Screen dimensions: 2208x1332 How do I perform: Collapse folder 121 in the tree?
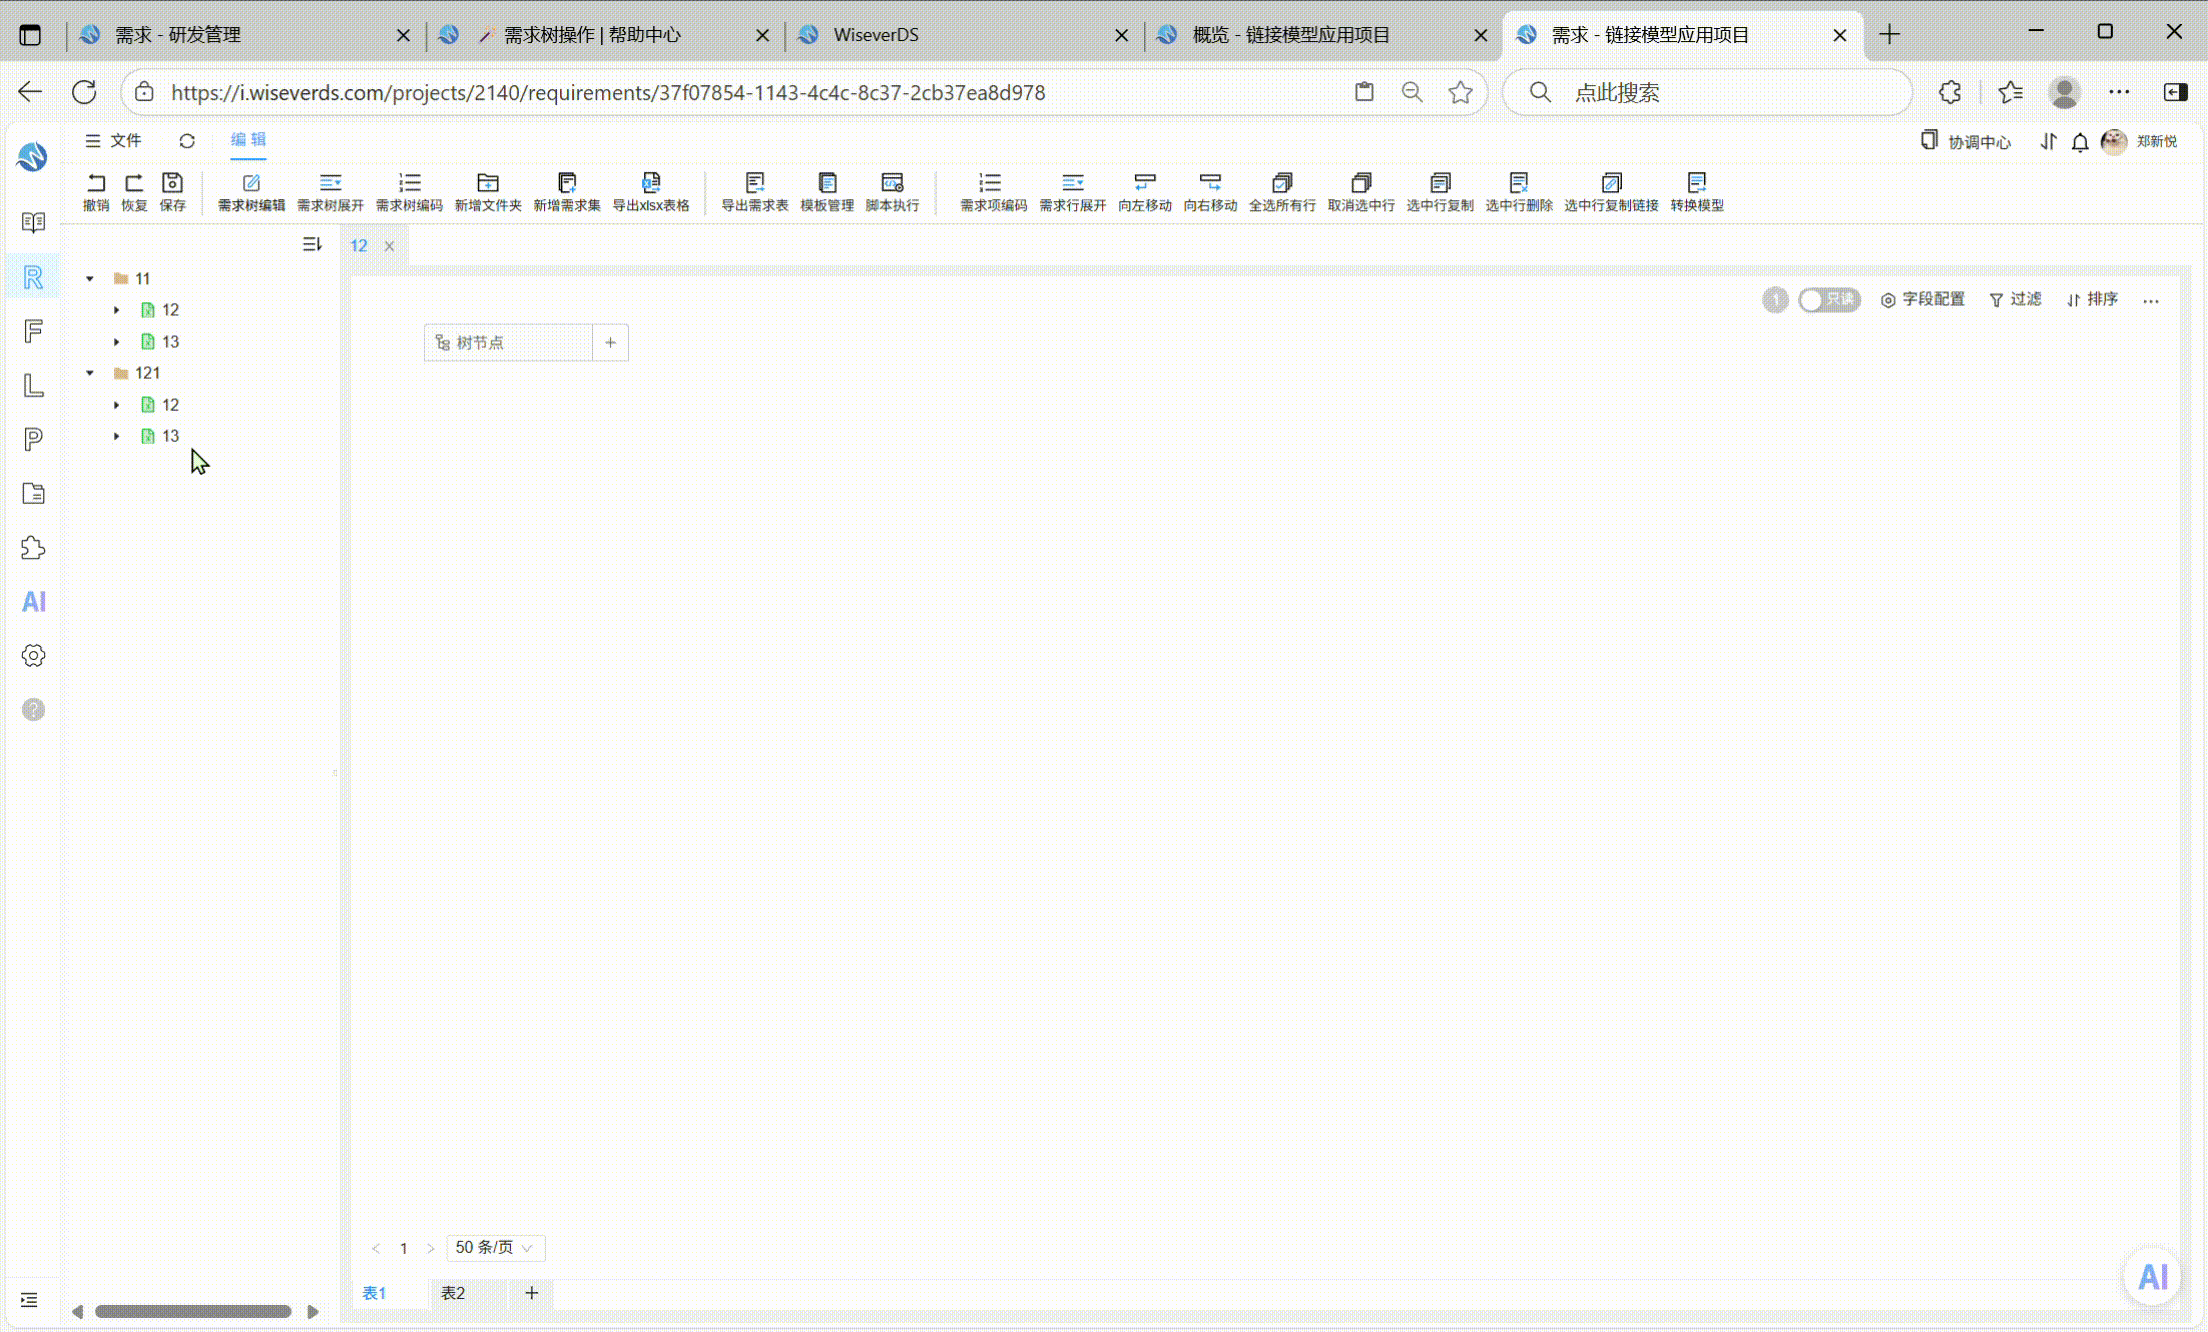coord(90,373)
